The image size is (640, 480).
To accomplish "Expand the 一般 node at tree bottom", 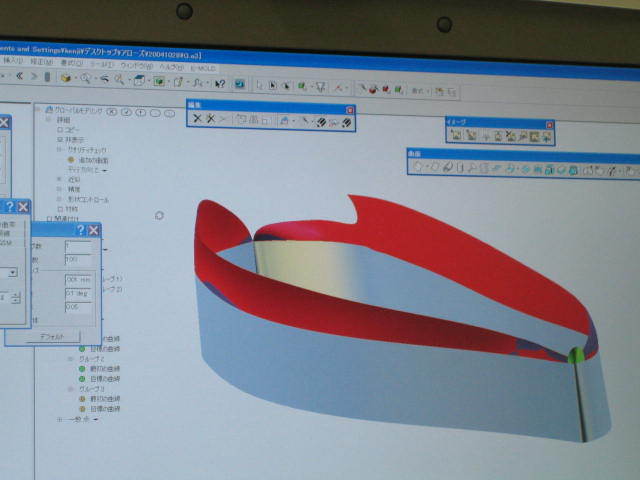I will coord(60,419).
